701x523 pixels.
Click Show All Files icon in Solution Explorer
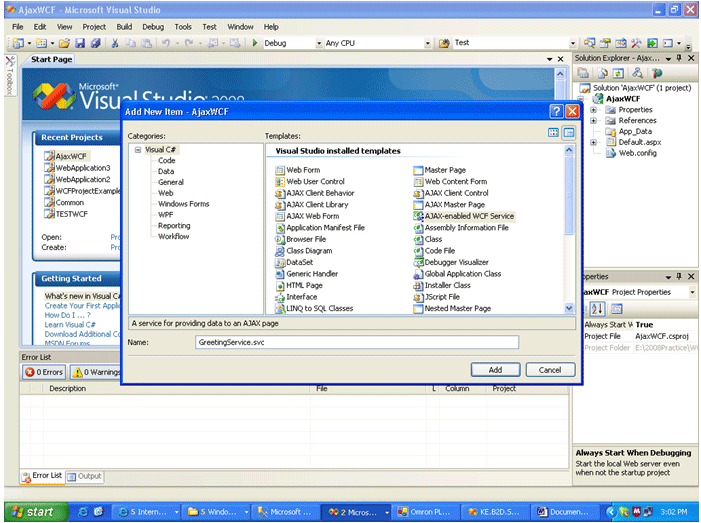pos(603,73)
